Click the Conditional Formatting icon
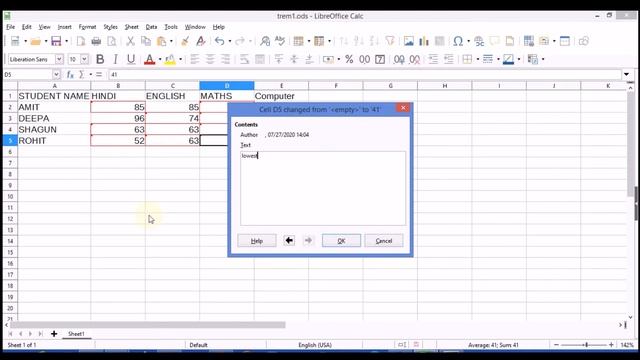The height and width of the screenshot is (360, 640). (533, 59)
